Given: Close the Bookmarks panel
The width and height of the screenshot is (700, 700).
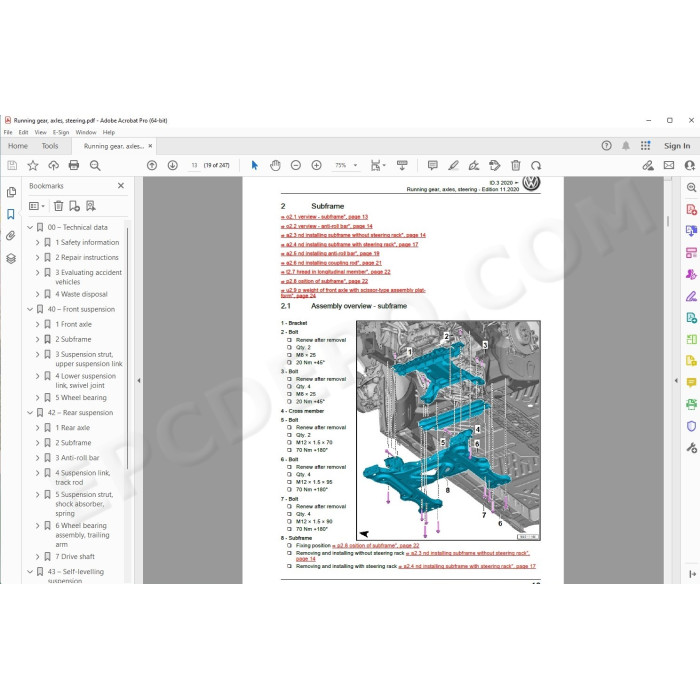Looking at the screenshot, I should 121,185.
